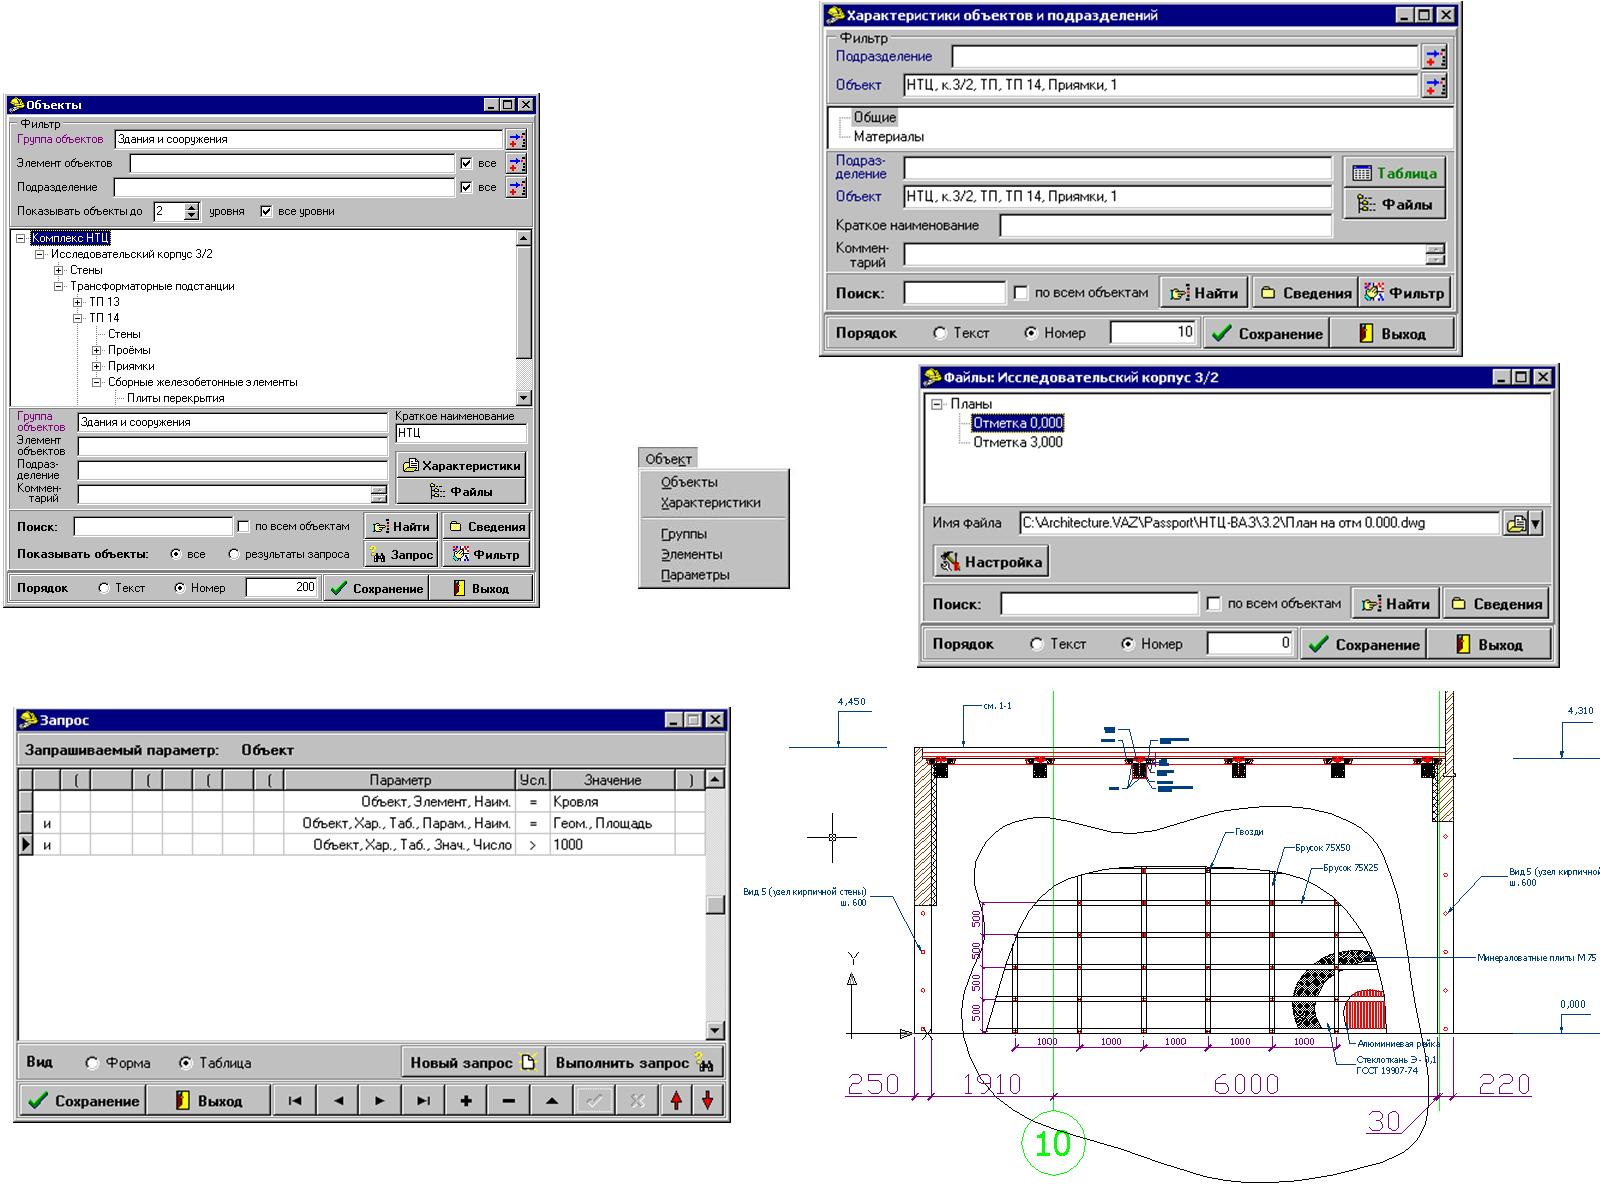Toggle 'по всем объектам' in Характеристики window
Viewport: 1600px width, 1188px height.
(1020, 293)
